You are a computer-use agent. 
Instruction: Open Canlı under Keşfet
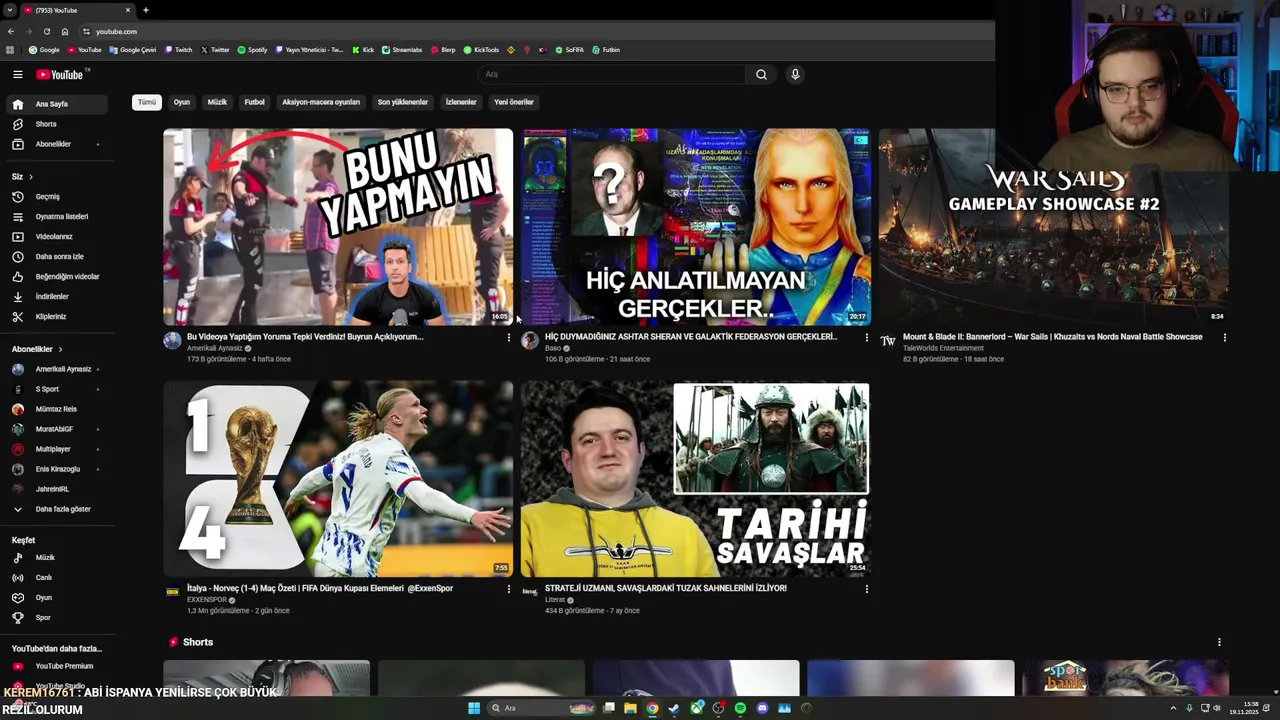56,578
